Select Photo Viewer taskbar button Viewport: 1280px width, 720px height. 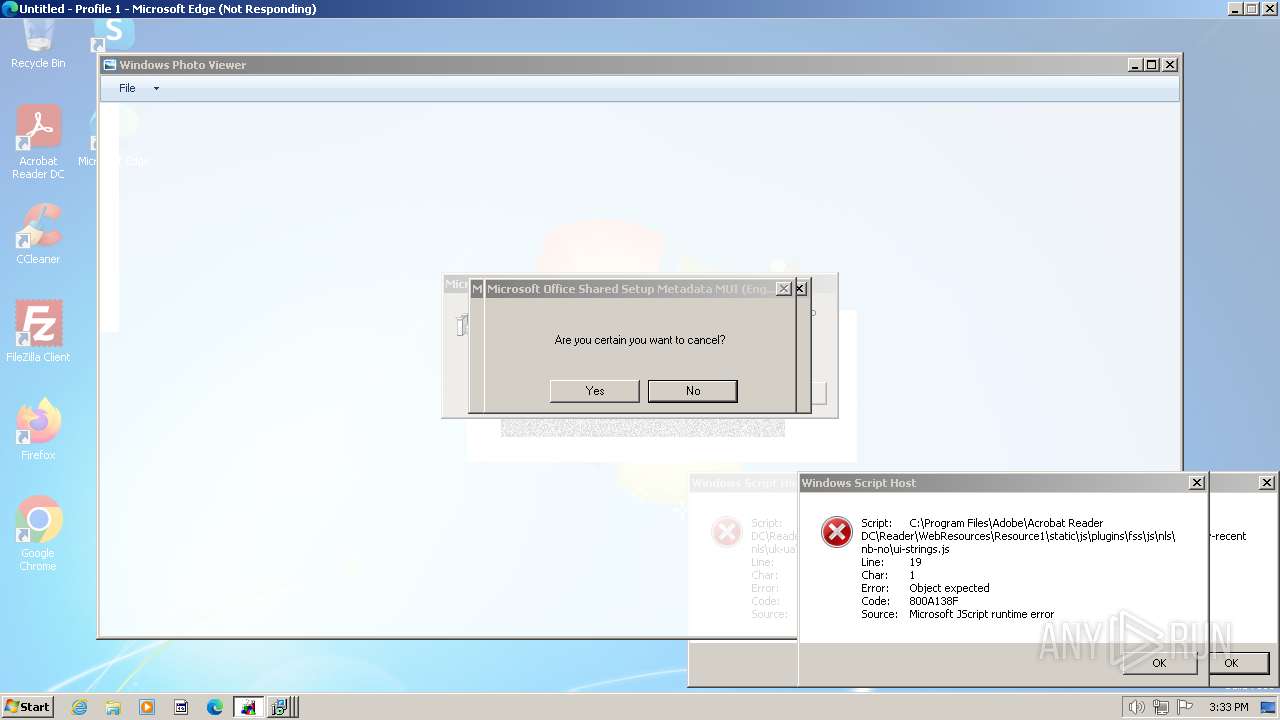[x=248, y=707]
